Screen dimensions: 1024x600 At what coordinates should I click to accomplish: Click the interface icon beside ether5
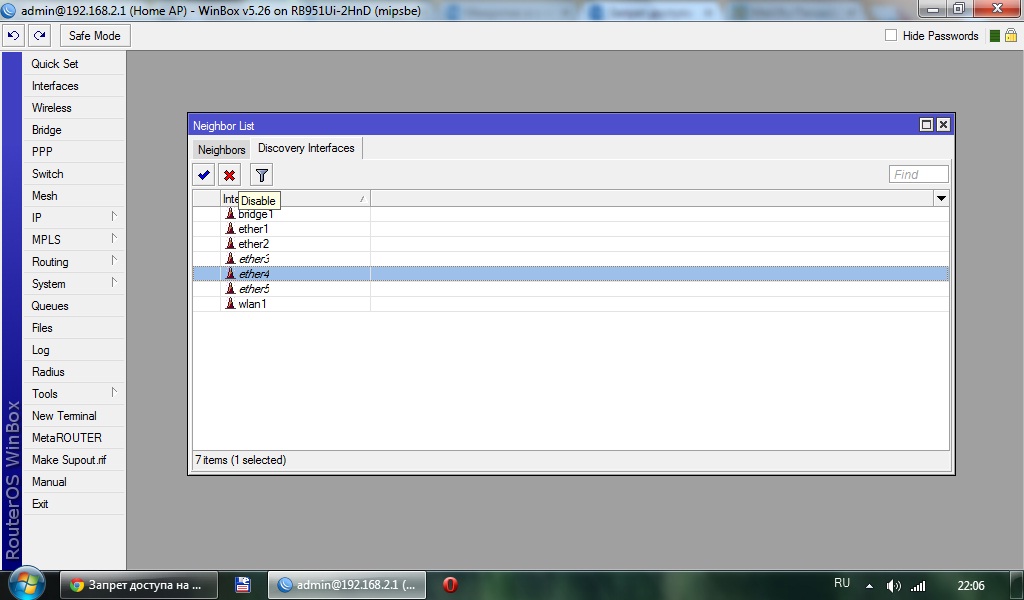click(x=230, y=289)
